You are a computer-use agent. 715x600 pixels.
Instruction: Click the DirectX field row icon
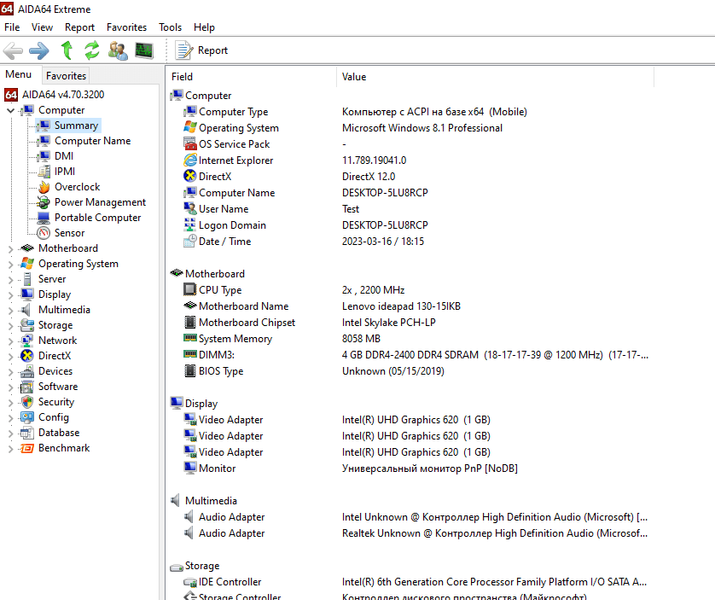[x=190, y=176]
